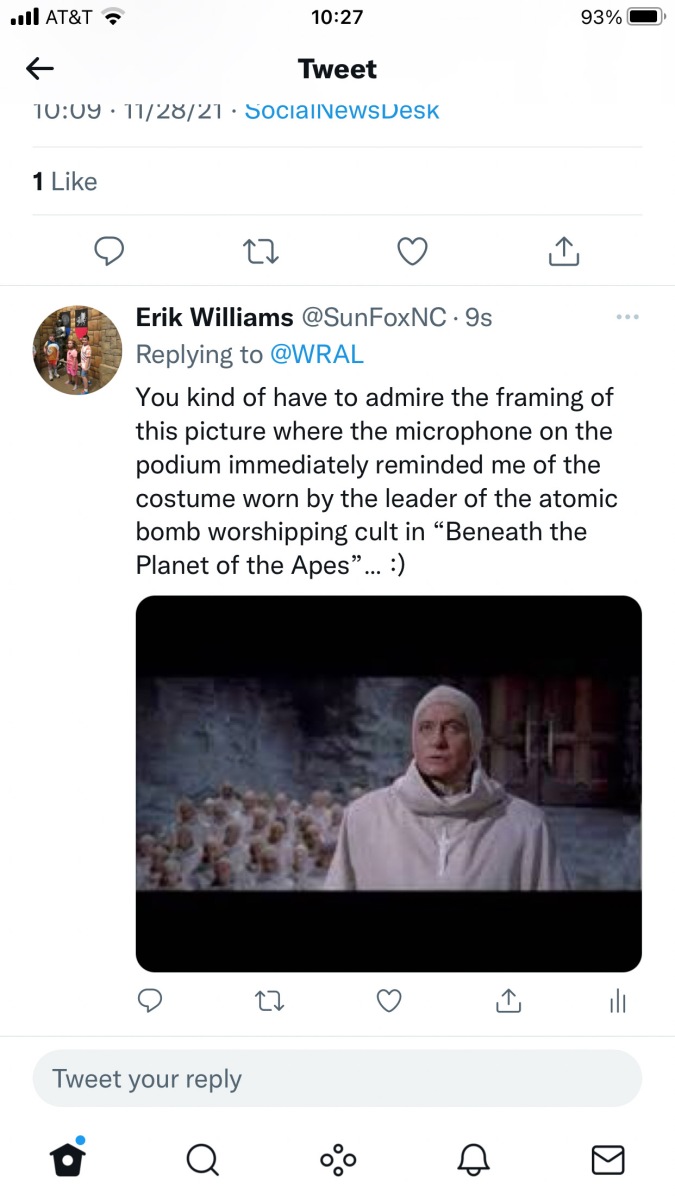Reply to the main tweet

[108, 252]
